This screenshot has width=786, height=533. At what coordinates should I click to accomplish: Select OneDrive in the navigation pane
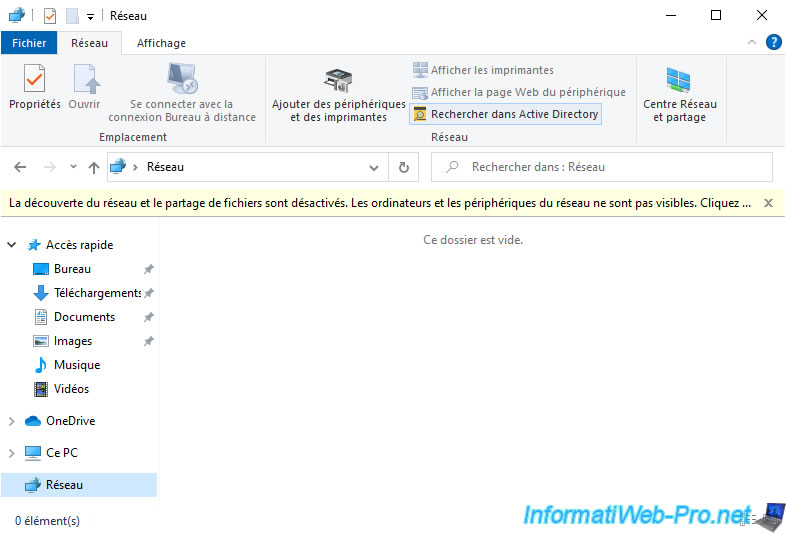pos(70,421)
